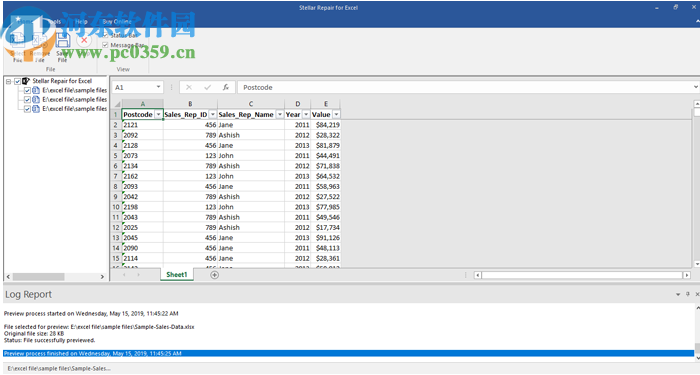Select column C header
Viewport: 700px width, 375px height.
(251, 104)
